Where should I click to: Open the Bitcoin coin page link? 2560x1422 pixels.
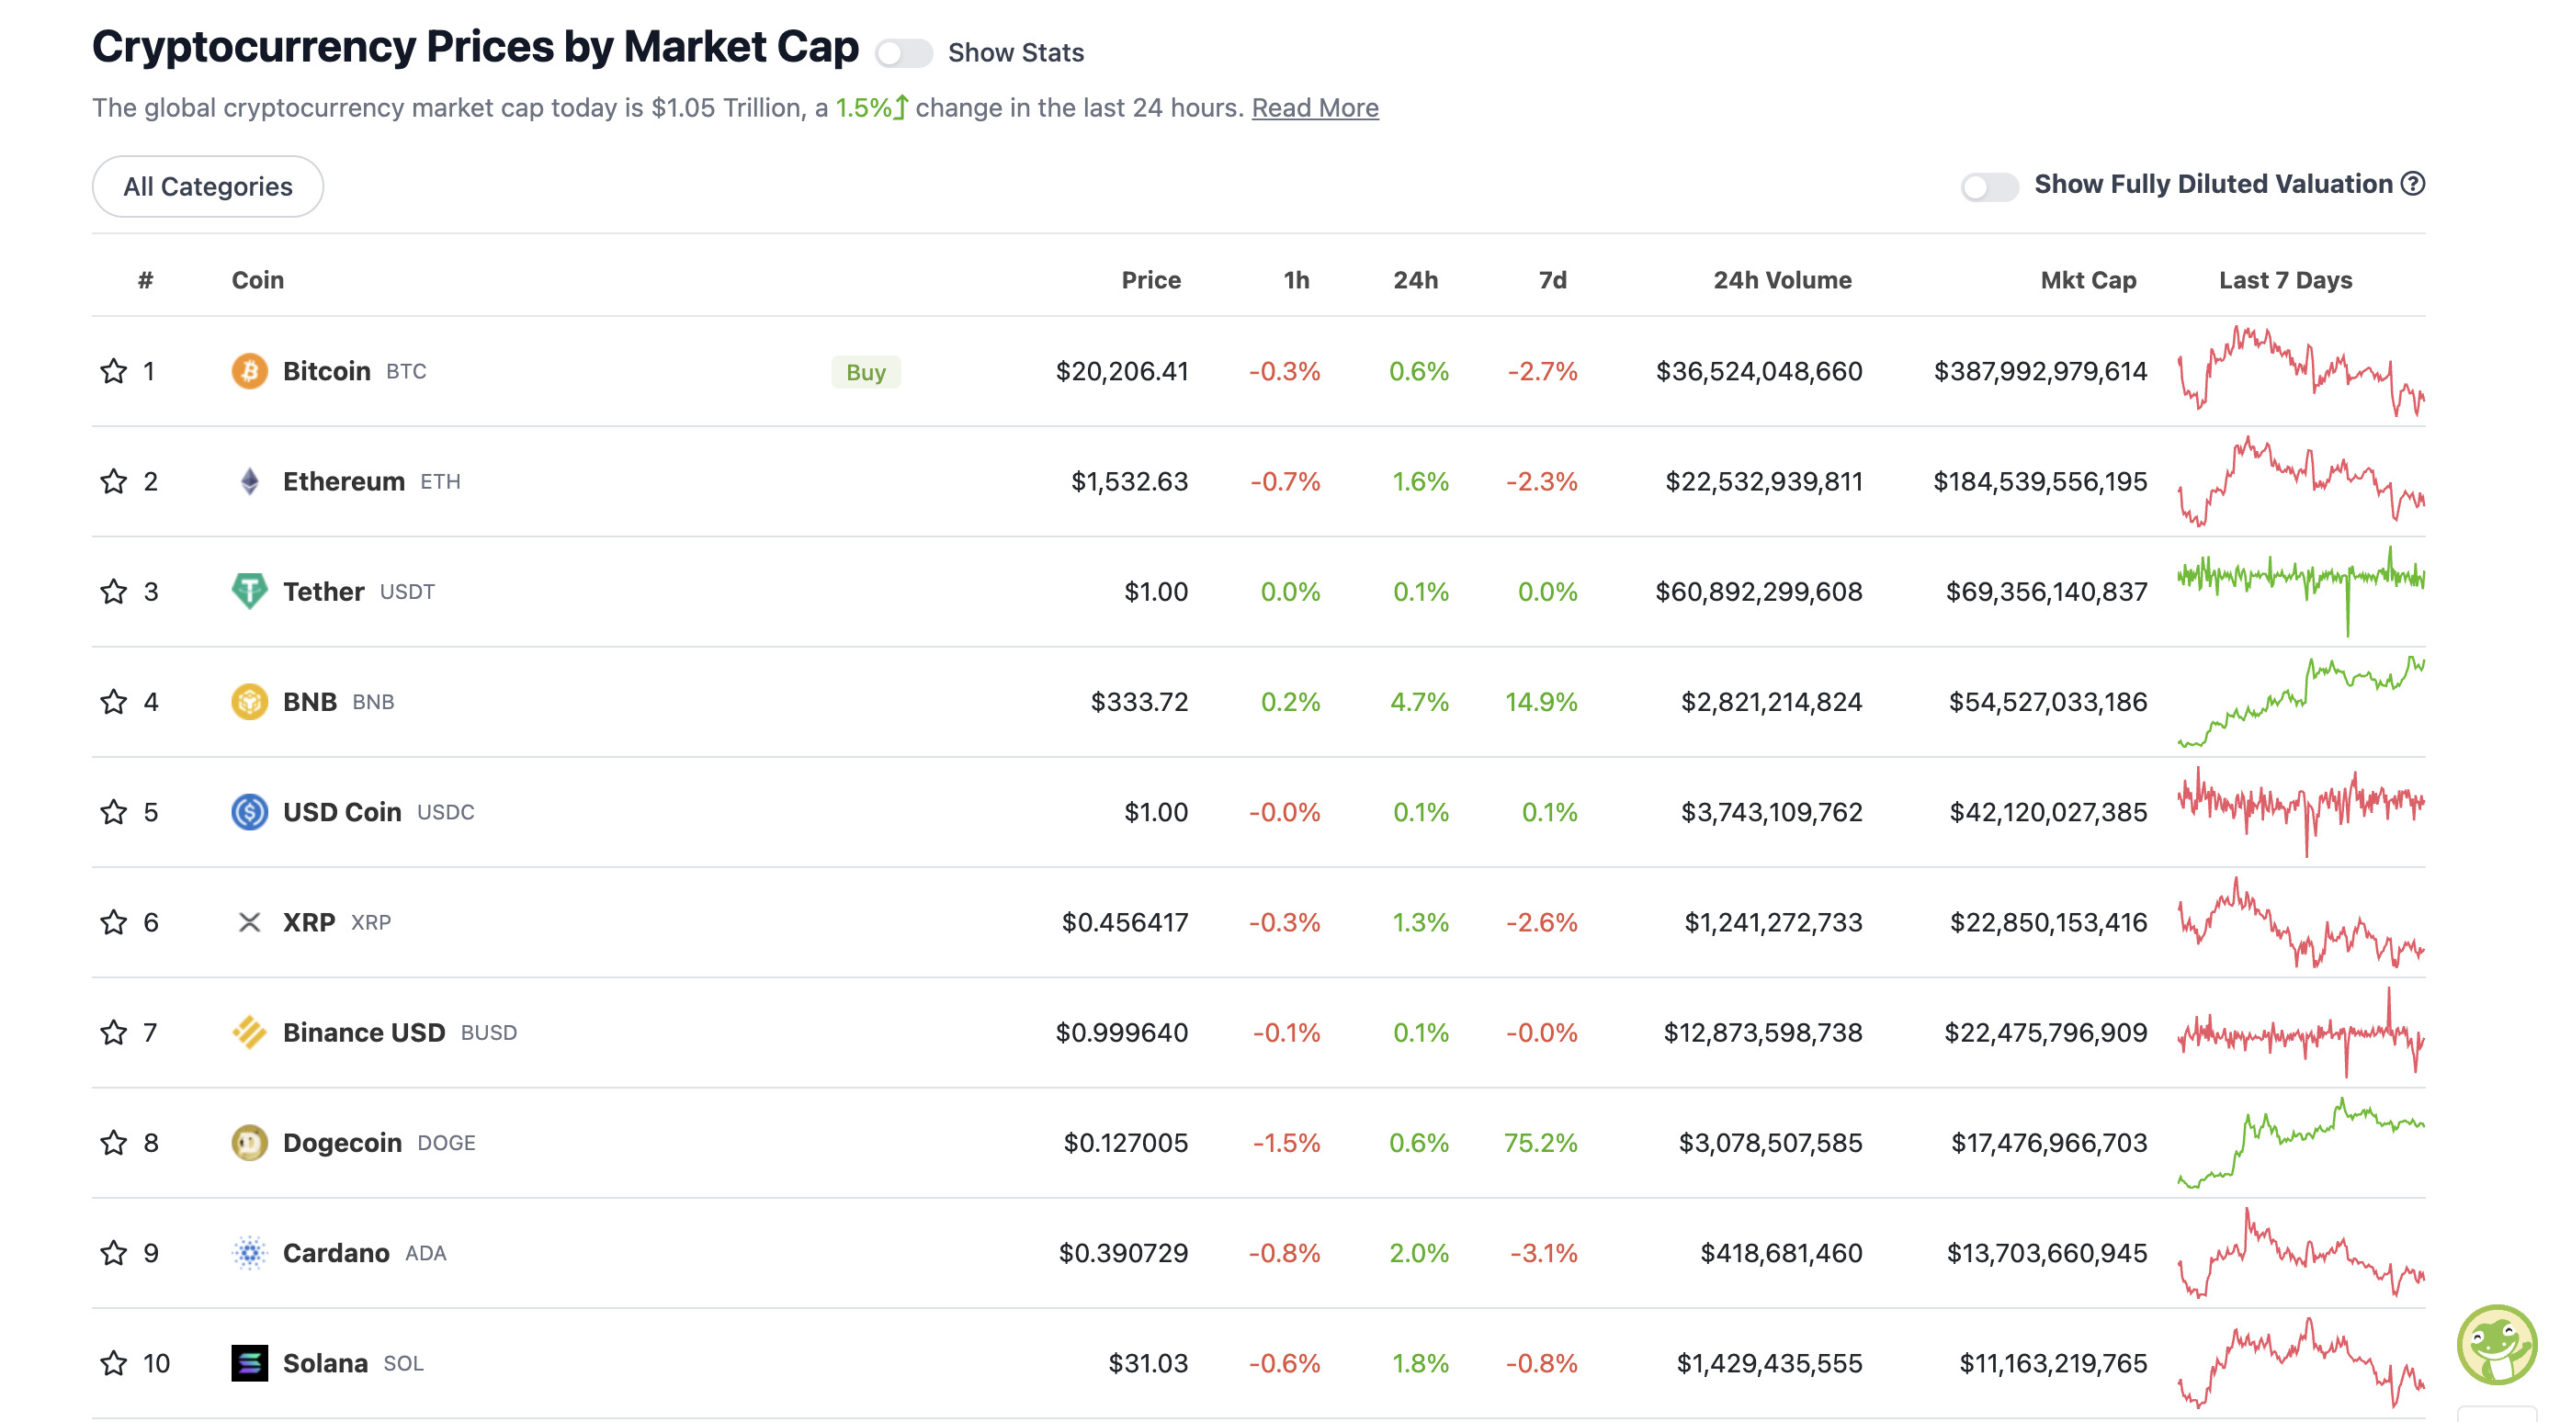tap(326, 371)
